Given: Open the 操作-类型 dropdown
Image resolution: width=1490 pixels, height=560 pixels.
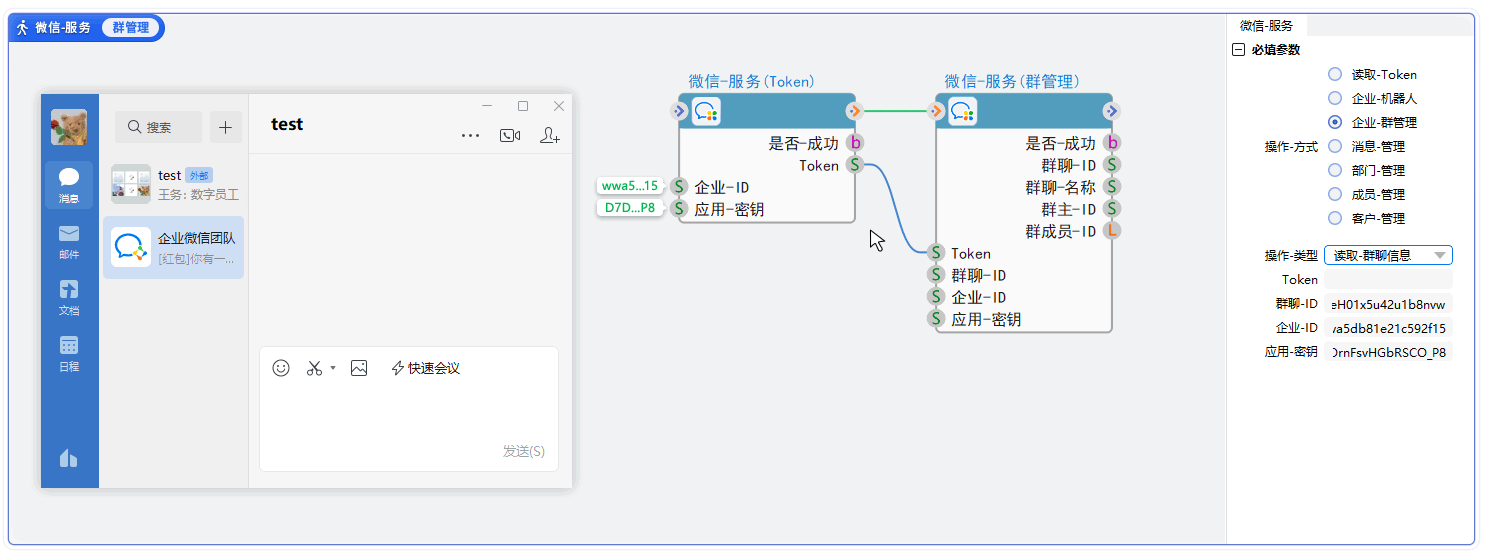Looking at the screenshot, I should click(1388, 255).
